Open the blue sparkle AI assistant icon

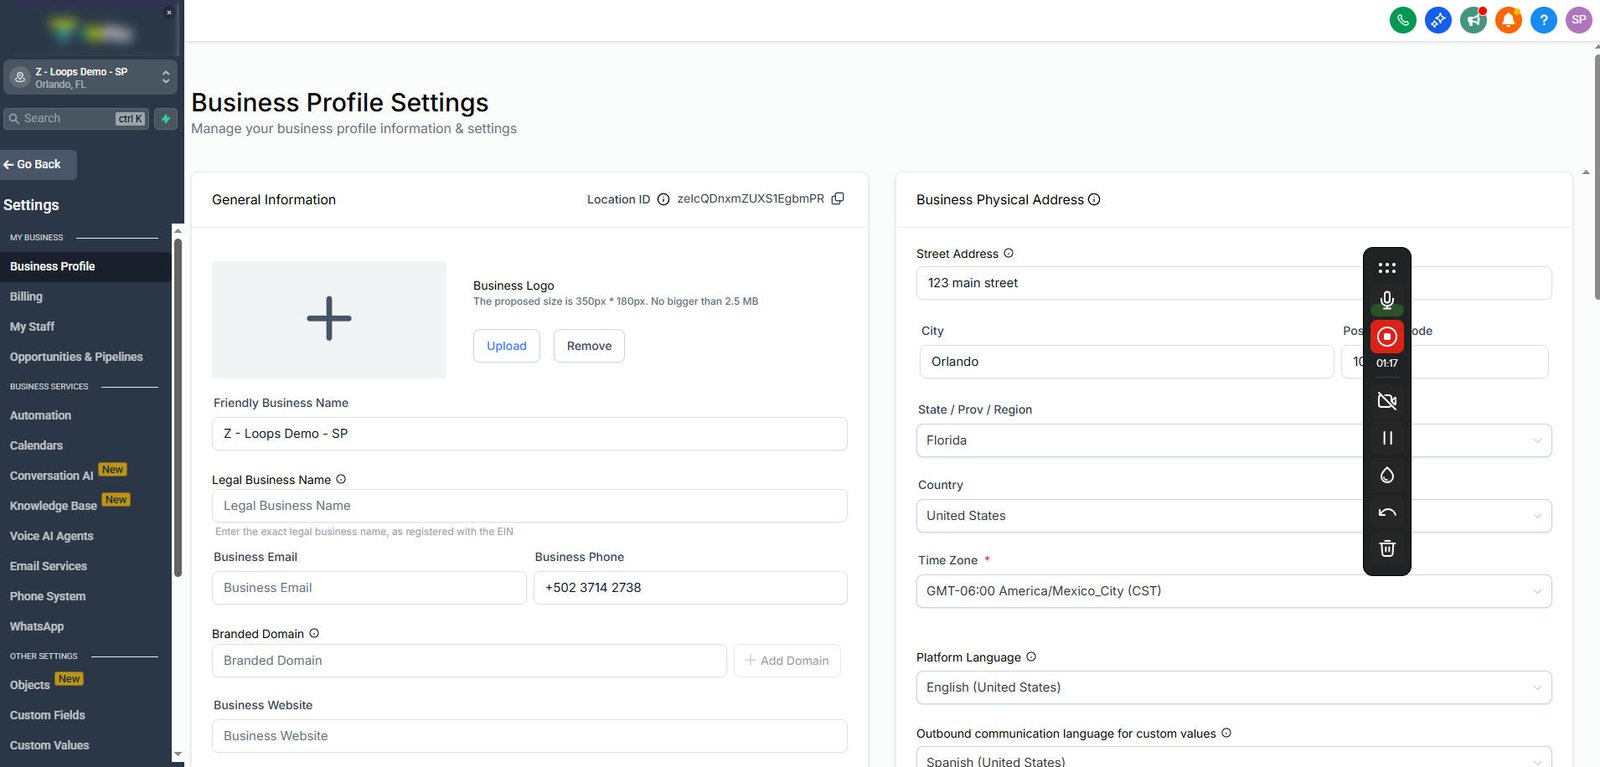[x=1438, y=20]
